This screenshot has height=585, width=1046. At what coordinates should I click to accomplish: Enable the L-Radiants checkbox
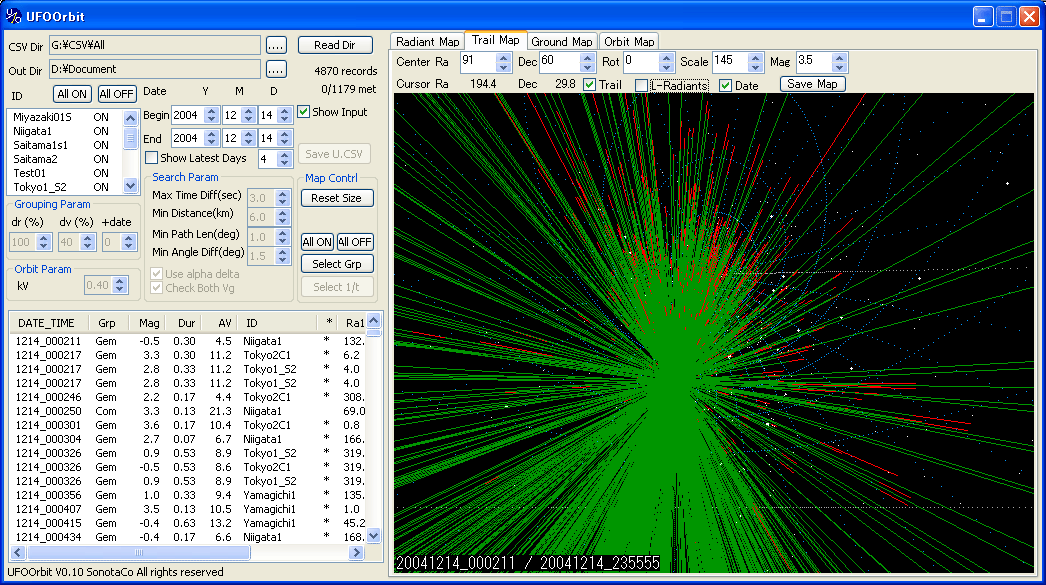pos(642,85)
